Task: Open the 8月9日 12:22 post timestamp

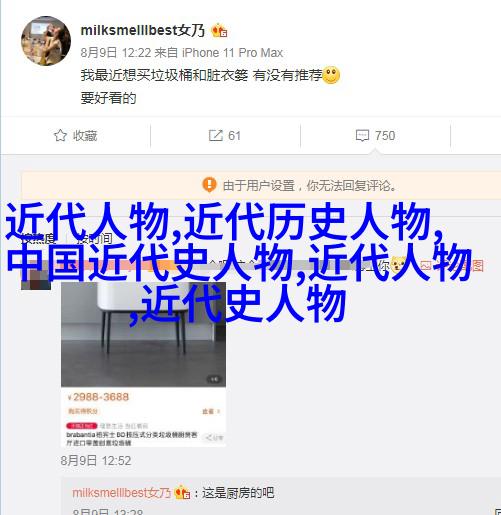Action: point(116,53)
